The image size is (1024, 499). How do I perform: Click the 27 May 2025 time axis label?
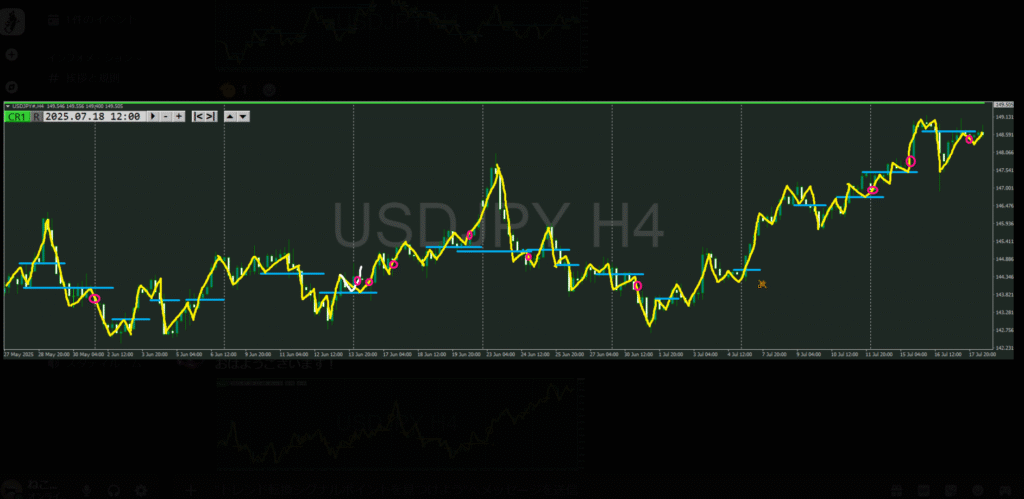[x=18, y=354]
